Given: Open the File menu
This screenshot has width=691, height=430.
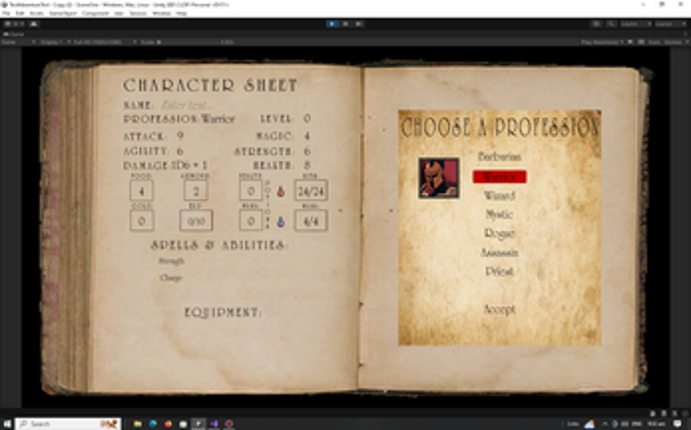Looking at the screenshot, I should point(6,13).
